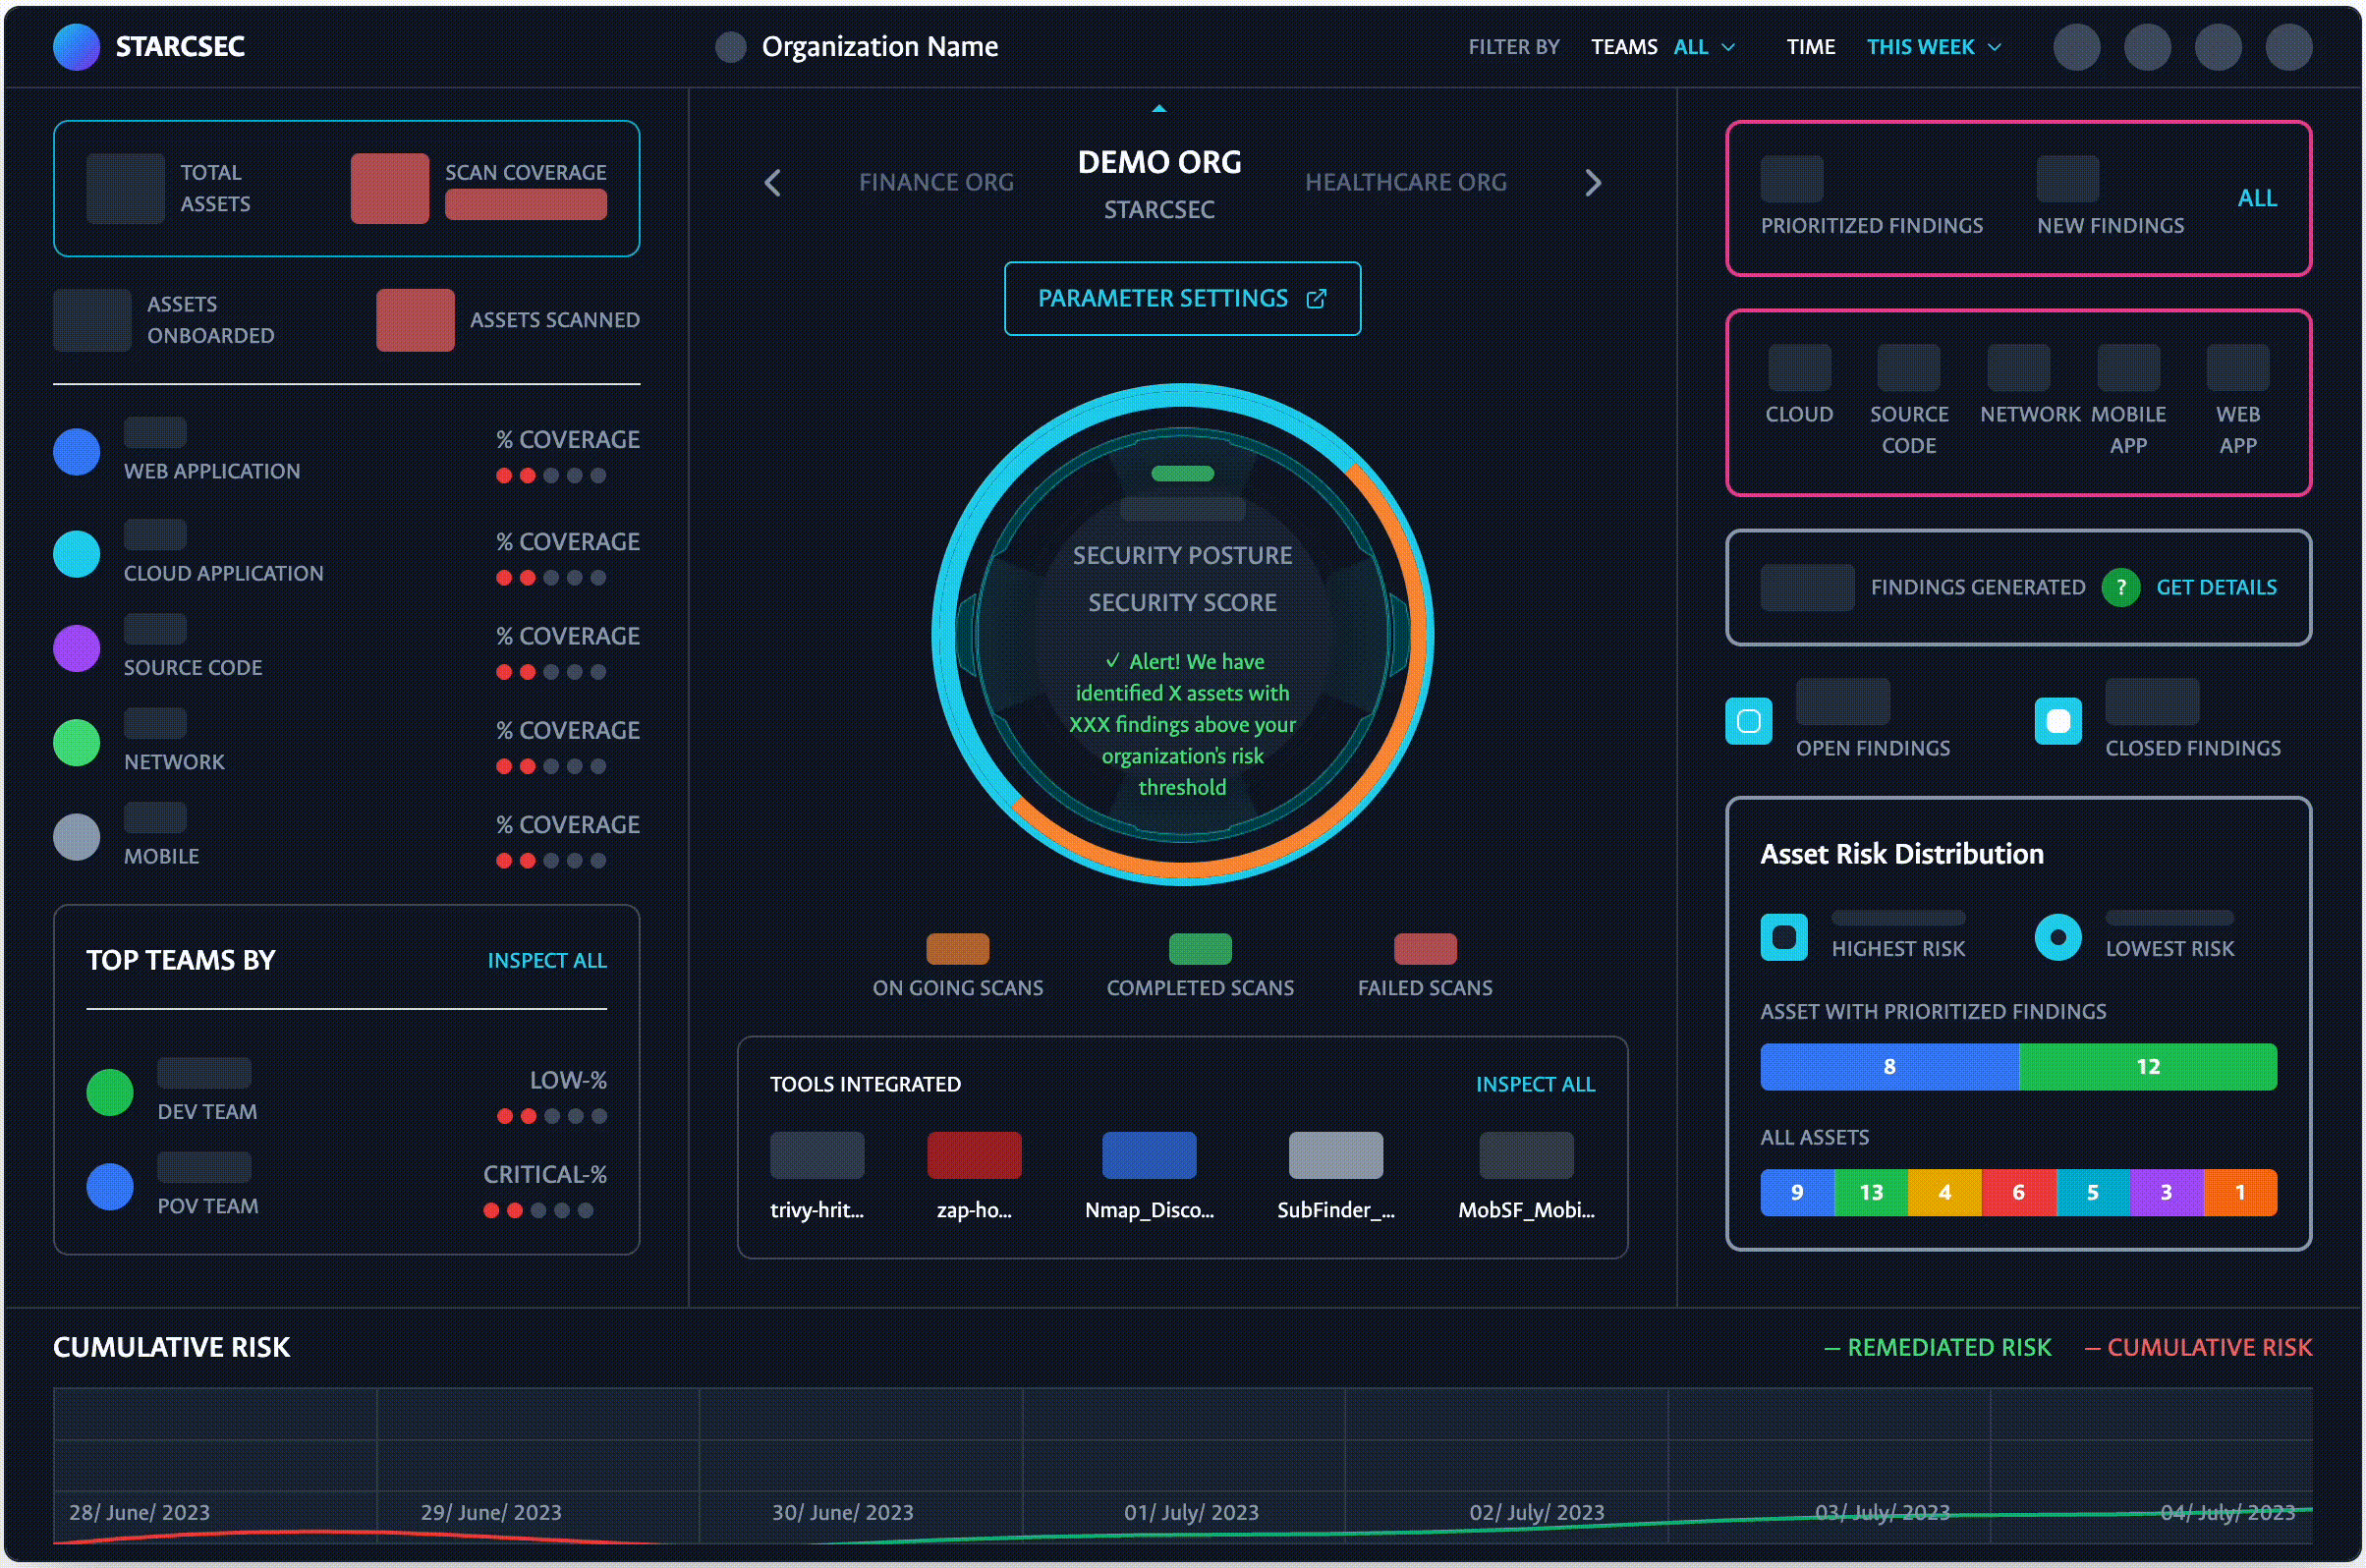Select the trivy-hrit tool icon
Viewport: 2366px width, 1568px height.
(817, 1155)
